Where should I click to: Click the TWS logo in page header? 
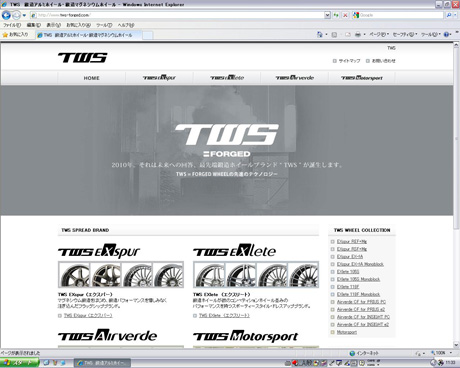click(83, 58)
